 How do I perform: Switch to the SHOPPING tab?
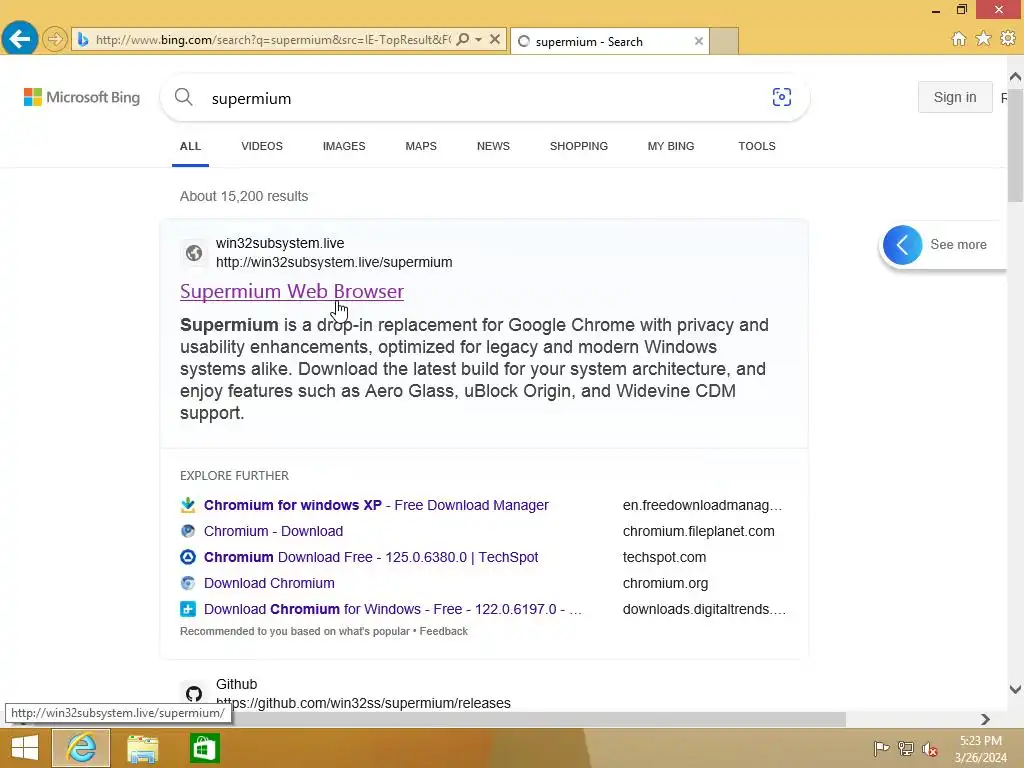point(579,146)
